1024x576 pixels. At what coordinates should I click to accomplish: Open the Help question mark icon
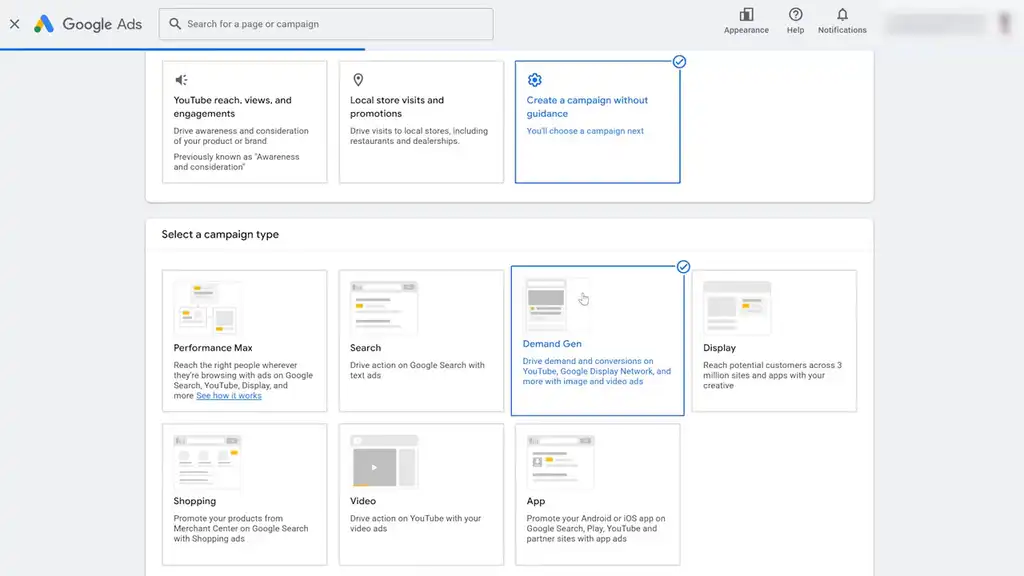click(795, 15)
